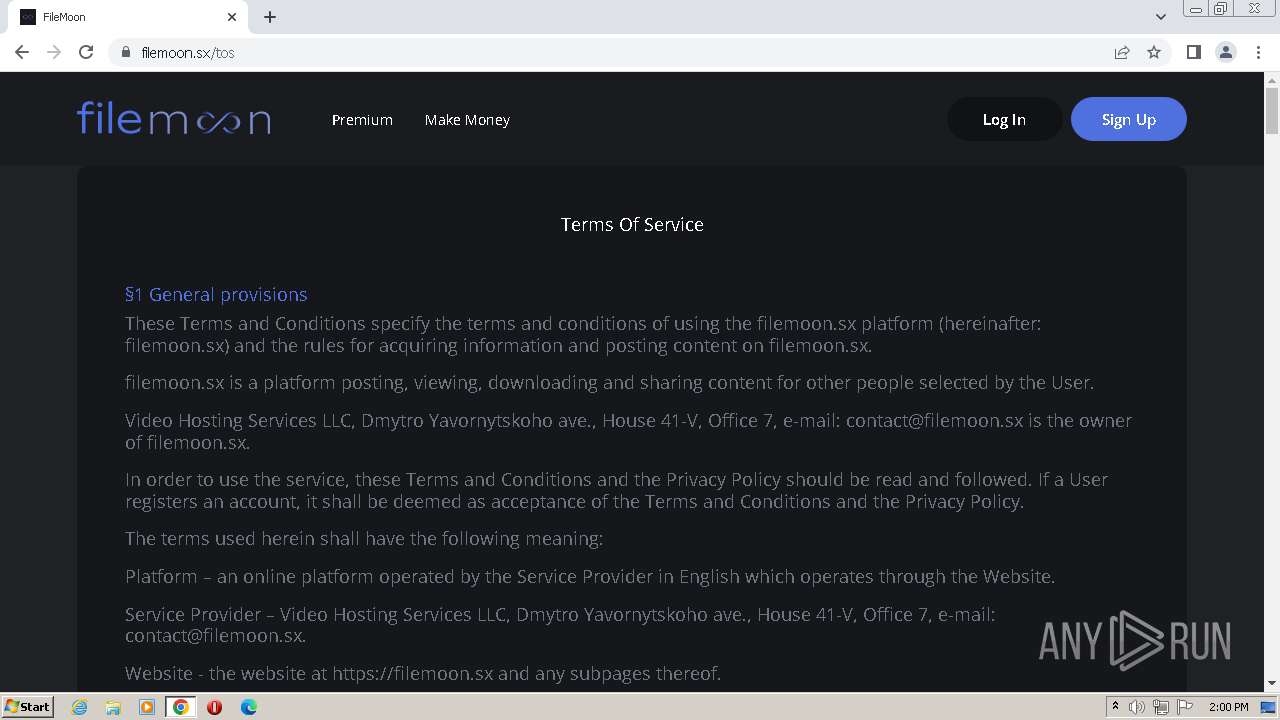1280x720 pixels.
Task: Toggle the browser side panel
Action: [1193, 52]
